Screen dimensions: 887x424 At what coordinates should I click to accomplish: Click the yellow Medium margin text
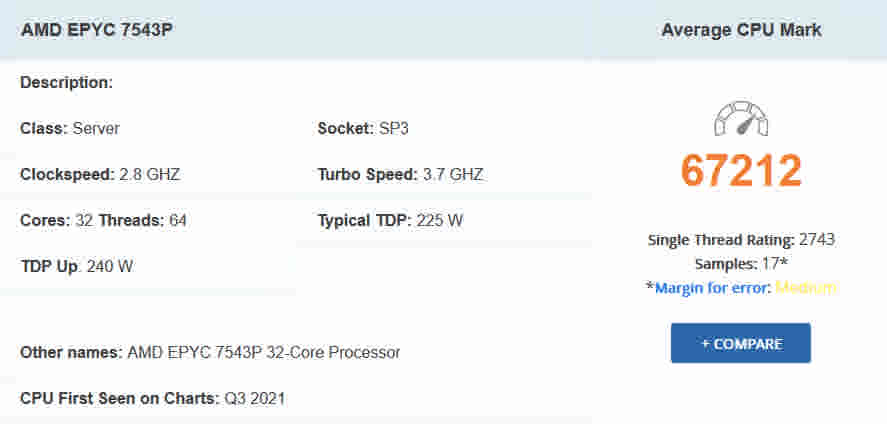805,288
